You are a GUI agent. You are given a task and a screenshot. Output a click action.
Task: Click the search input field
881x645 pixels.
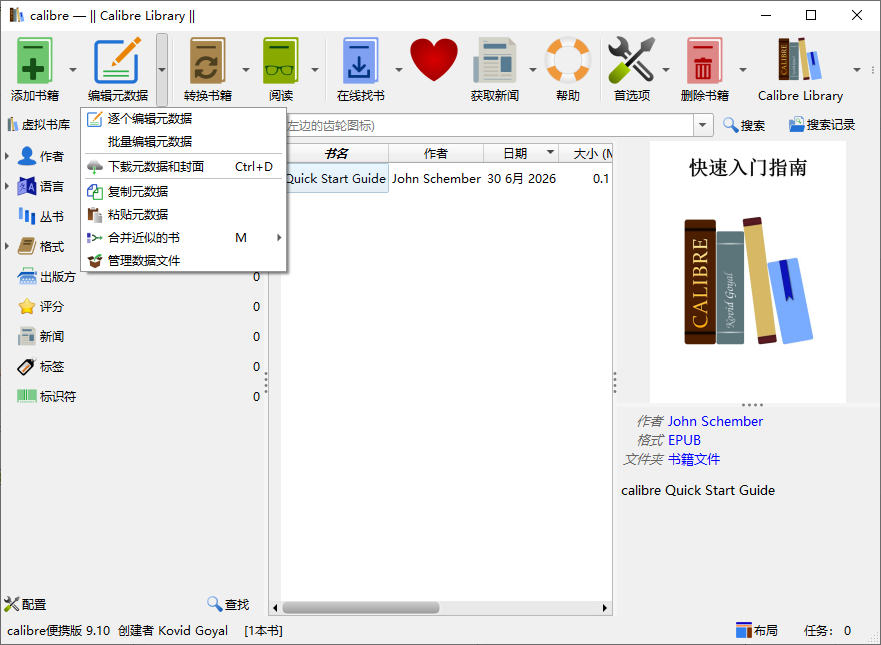pyautogui.click(x=489, y=125)
